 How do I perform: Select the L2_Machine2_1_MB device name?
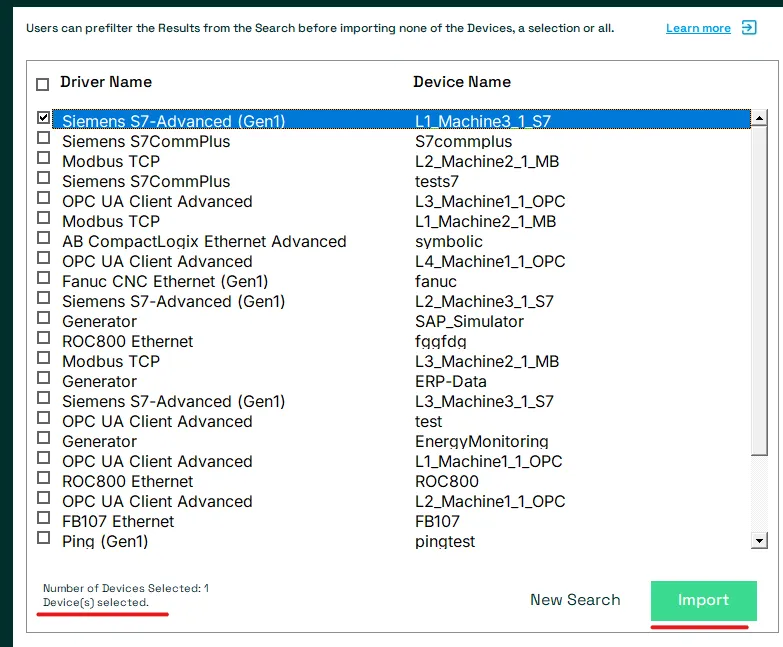pyautogui.click(x=487, y=161)
